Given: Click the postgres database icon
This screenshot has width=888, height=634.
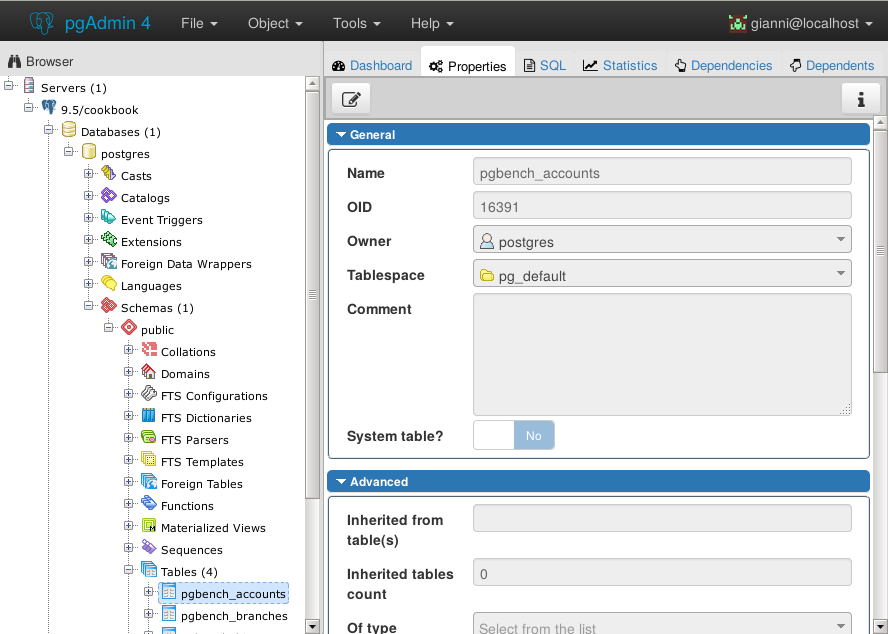Looking at the screenshot, I should 89,152.
